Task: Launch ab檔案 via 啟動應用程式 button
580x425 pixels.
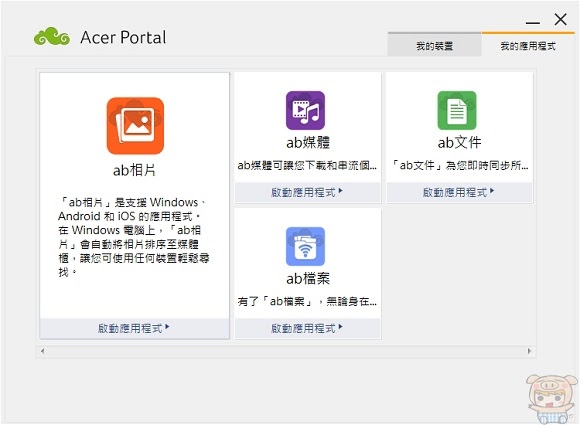Action: 307,328
